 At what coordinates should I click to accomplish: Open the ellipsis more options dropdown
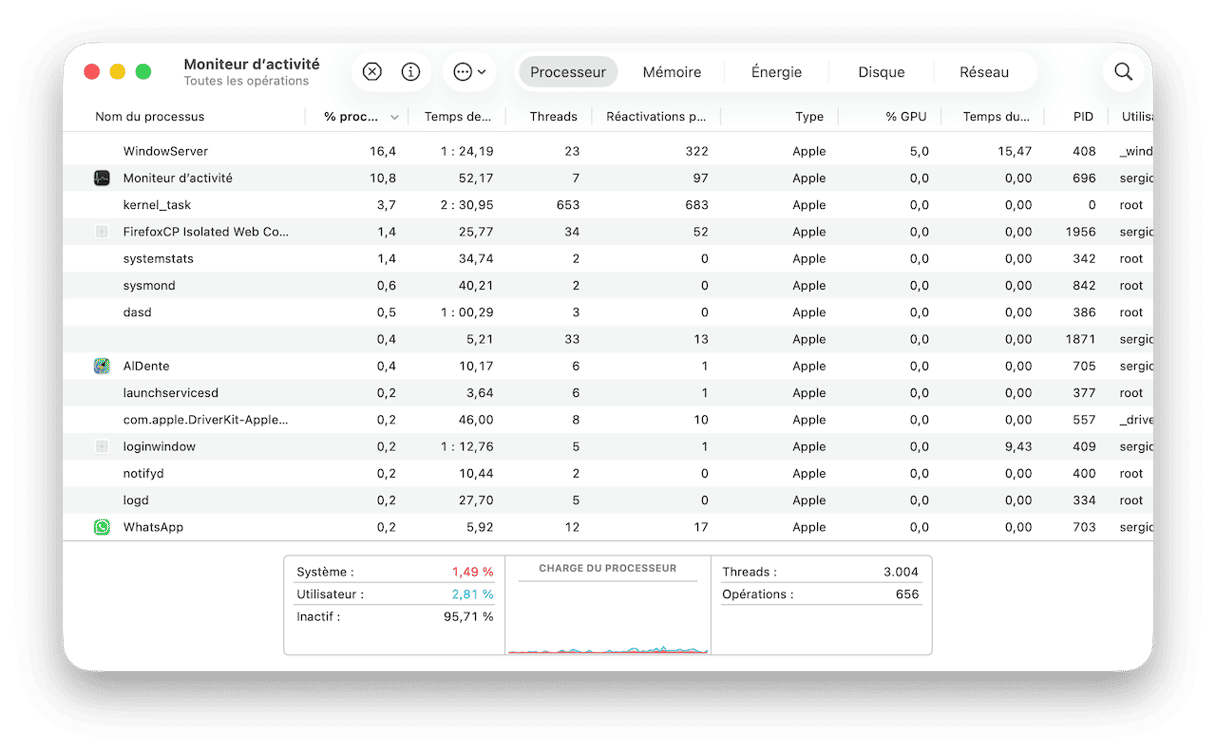(469, 72)
